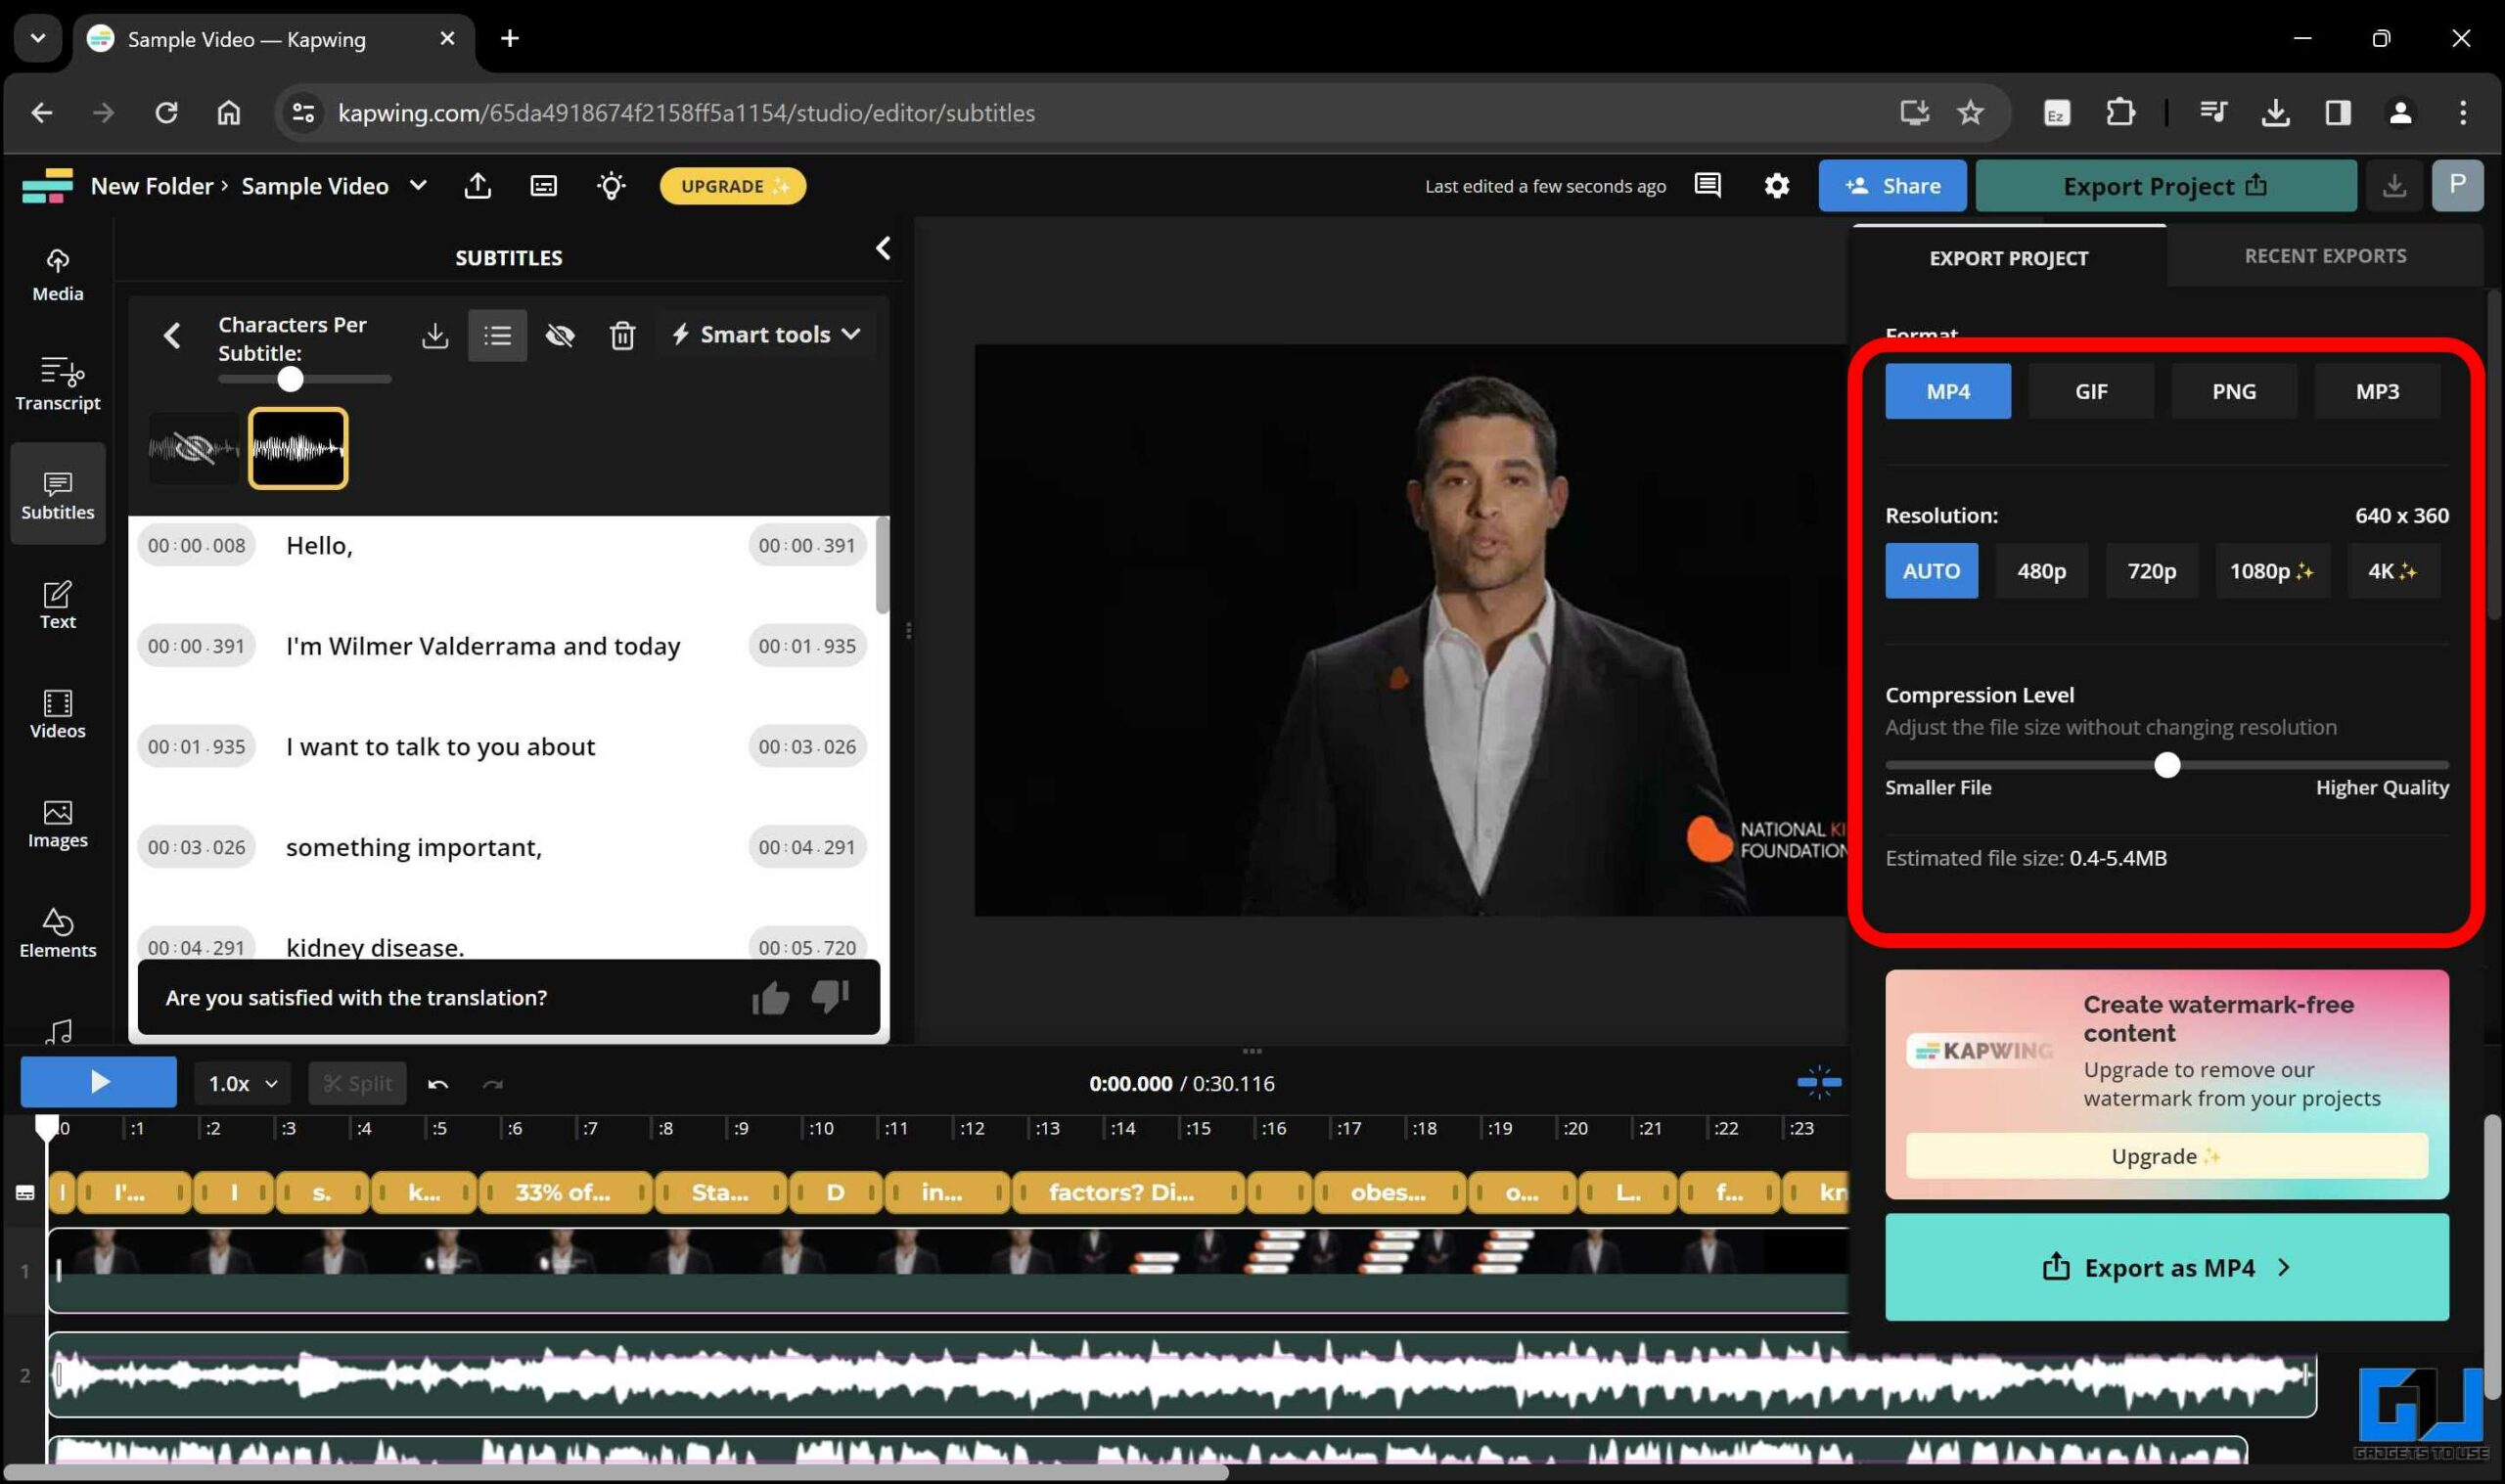Expand the Sample Video project name menu
The height and width of the screenshot is (1484, 2505).
point(418,186)
